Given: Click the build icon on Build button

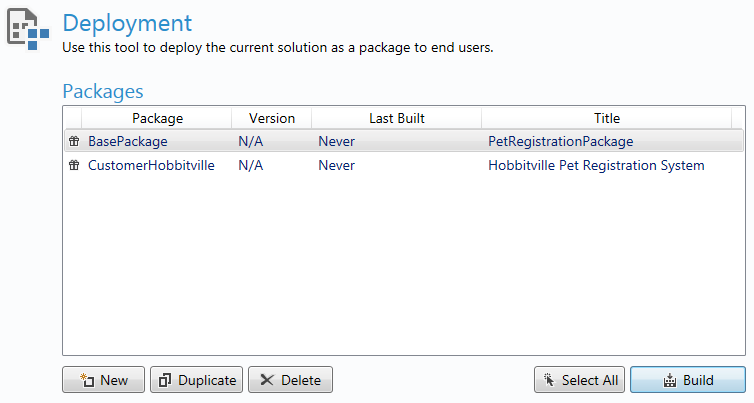Looking at the screenshot, I should click(670, 380).
